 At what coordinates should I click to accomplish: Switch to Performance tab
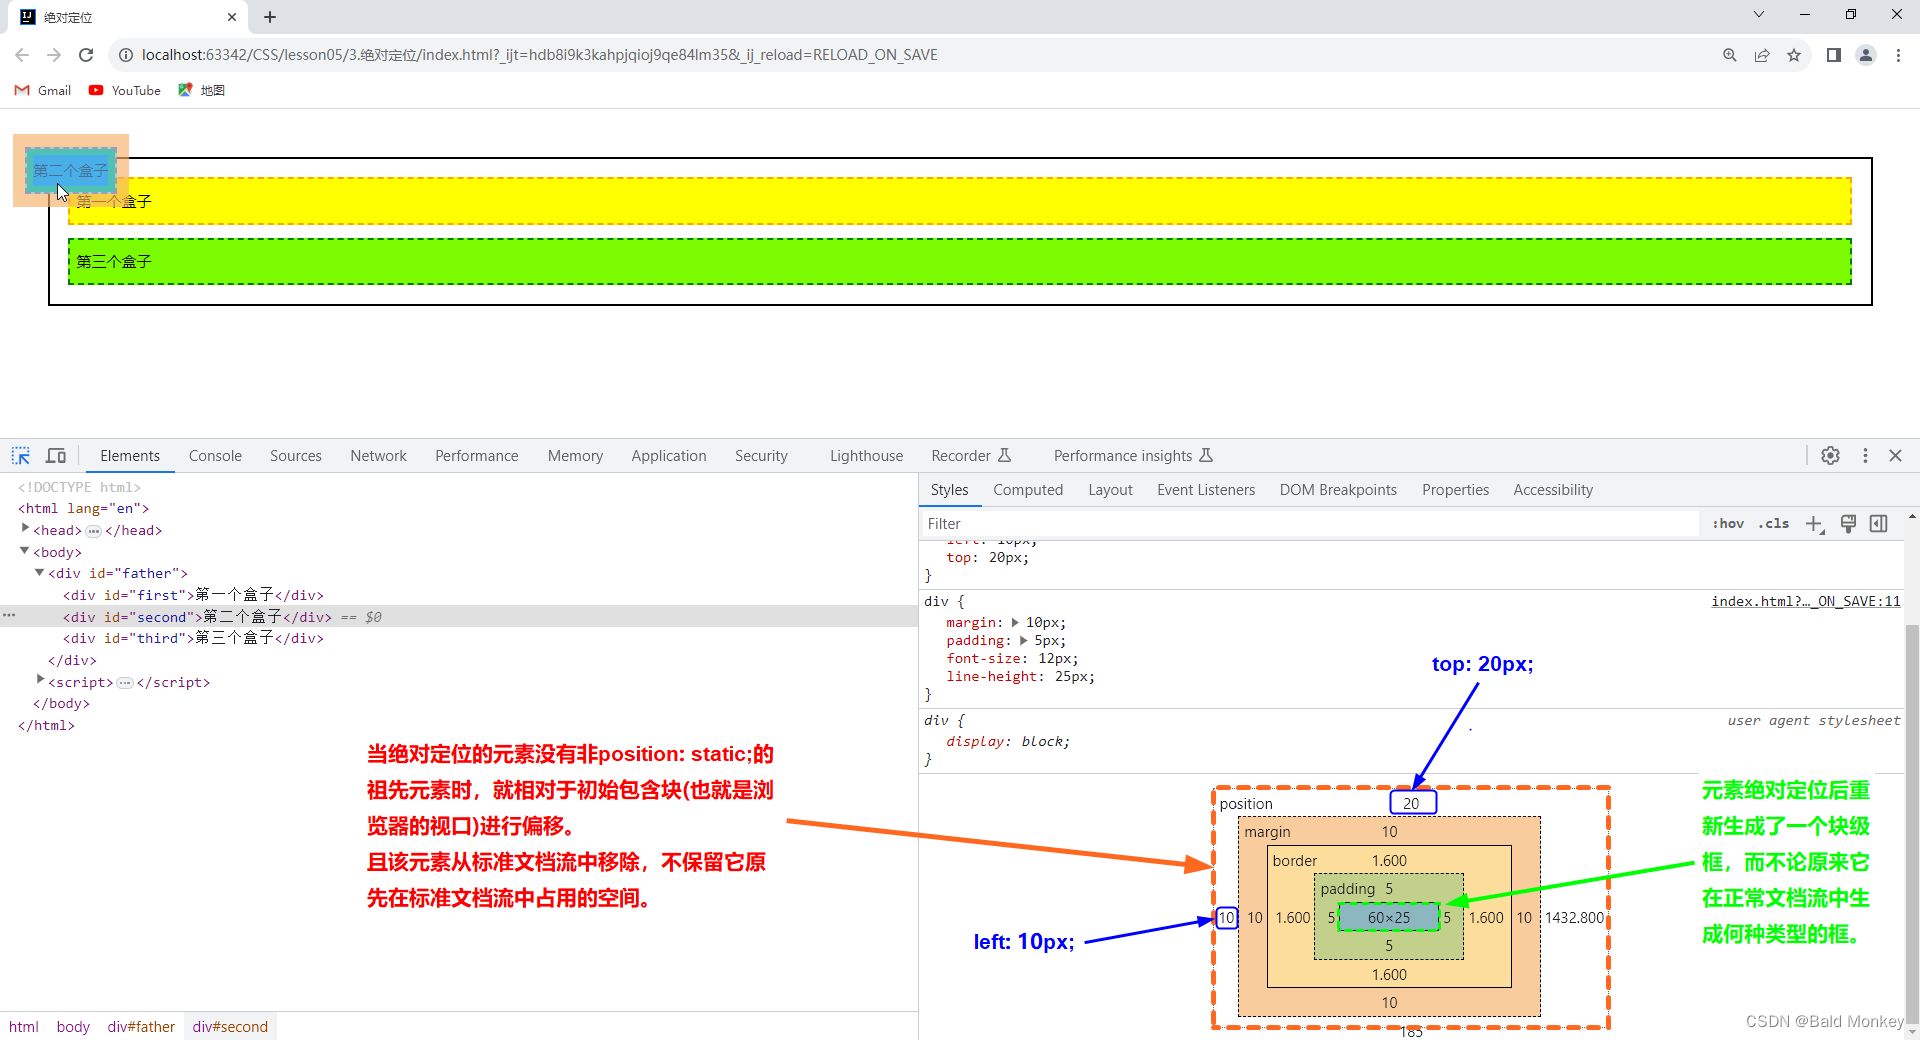tap(477, 456)
